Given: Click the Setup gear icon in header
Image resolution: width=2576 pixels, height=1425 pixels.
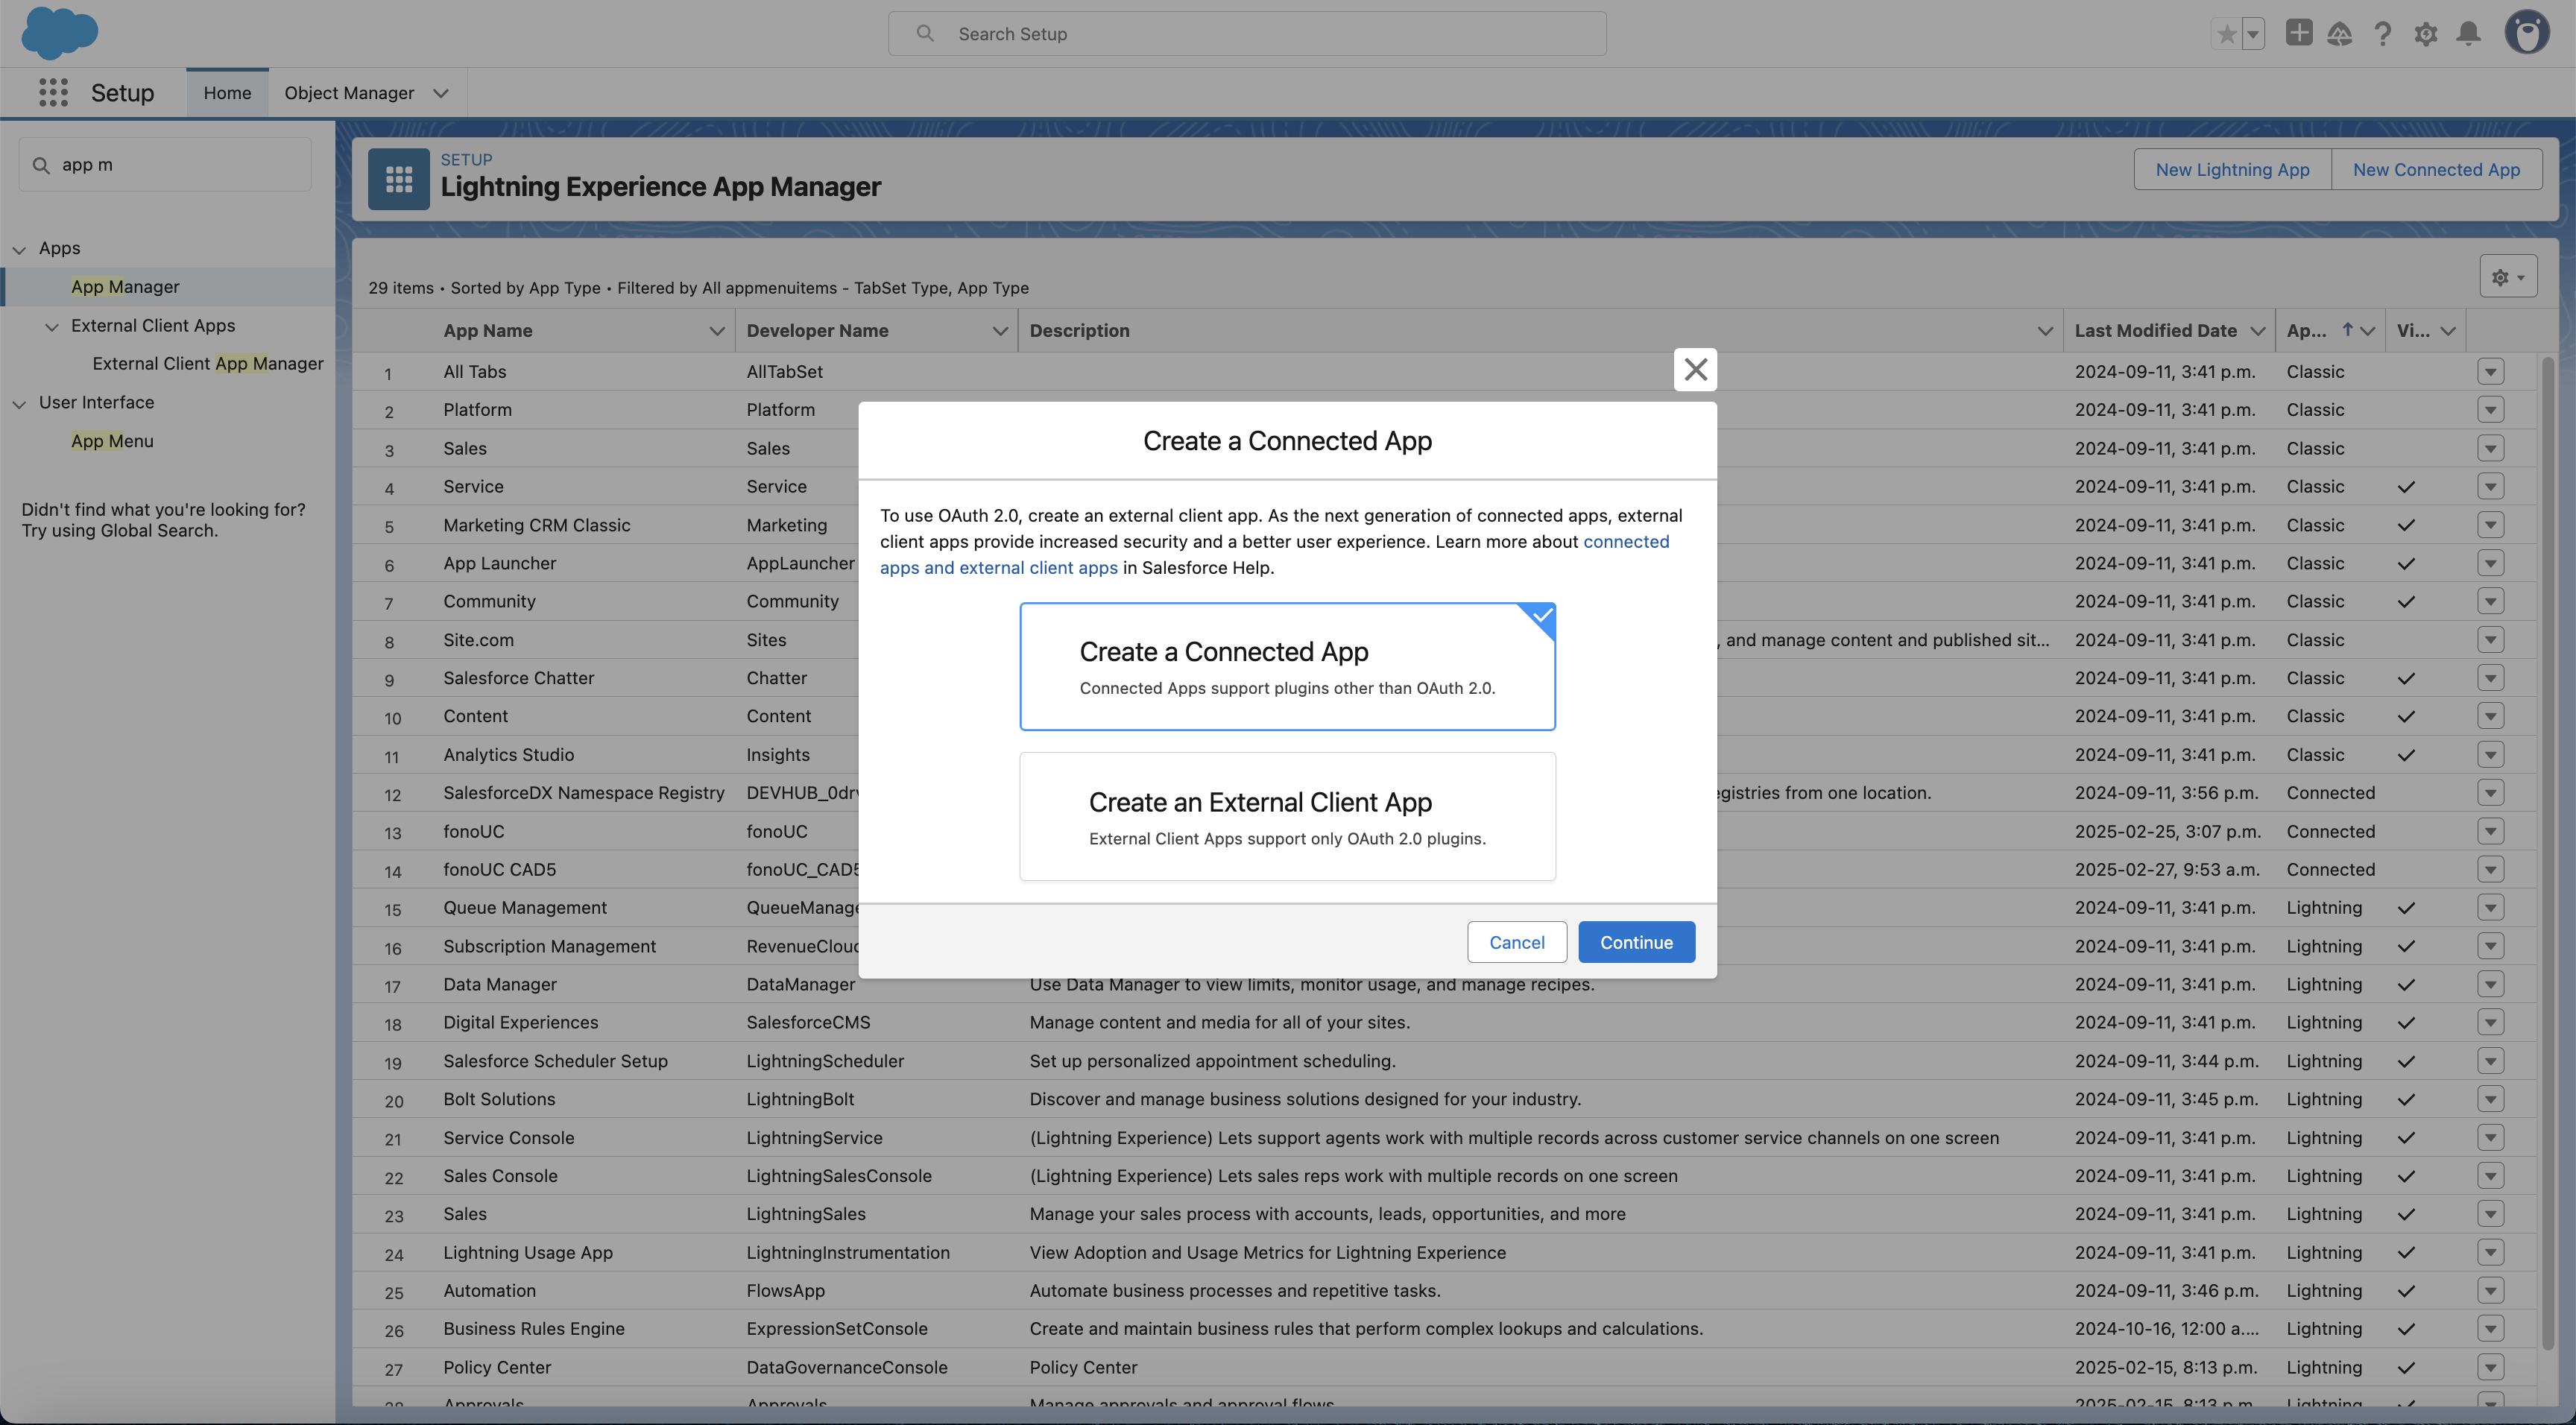Looking at the screenshot, I should [2426, 34].
